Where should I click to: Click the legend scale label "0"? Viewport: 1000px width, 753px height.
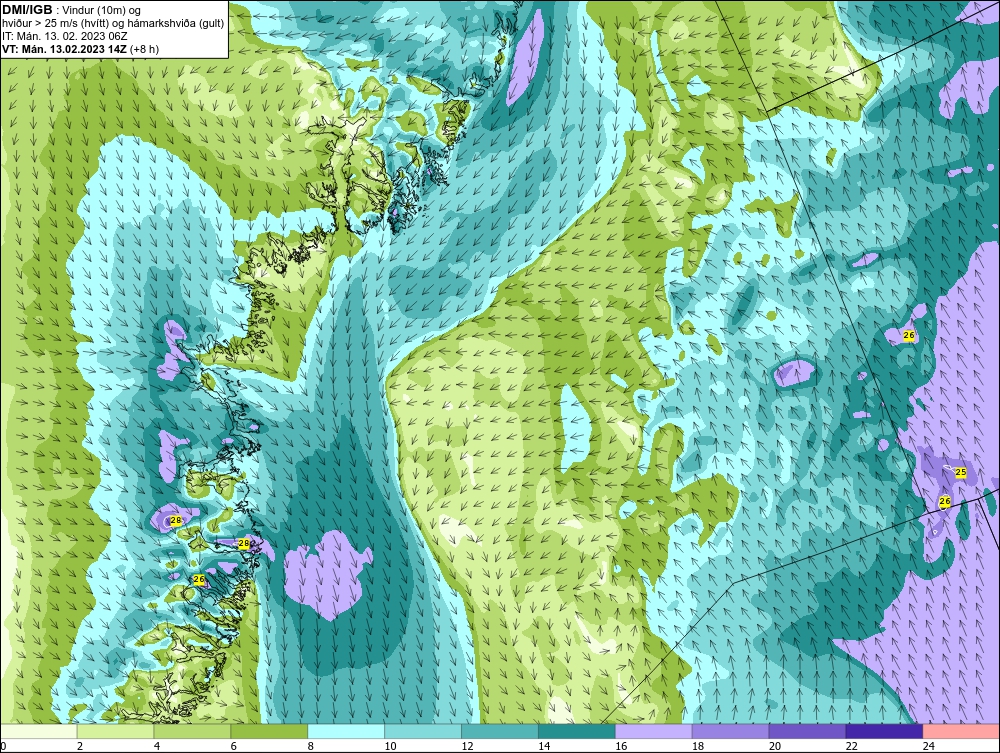point(3,746)
